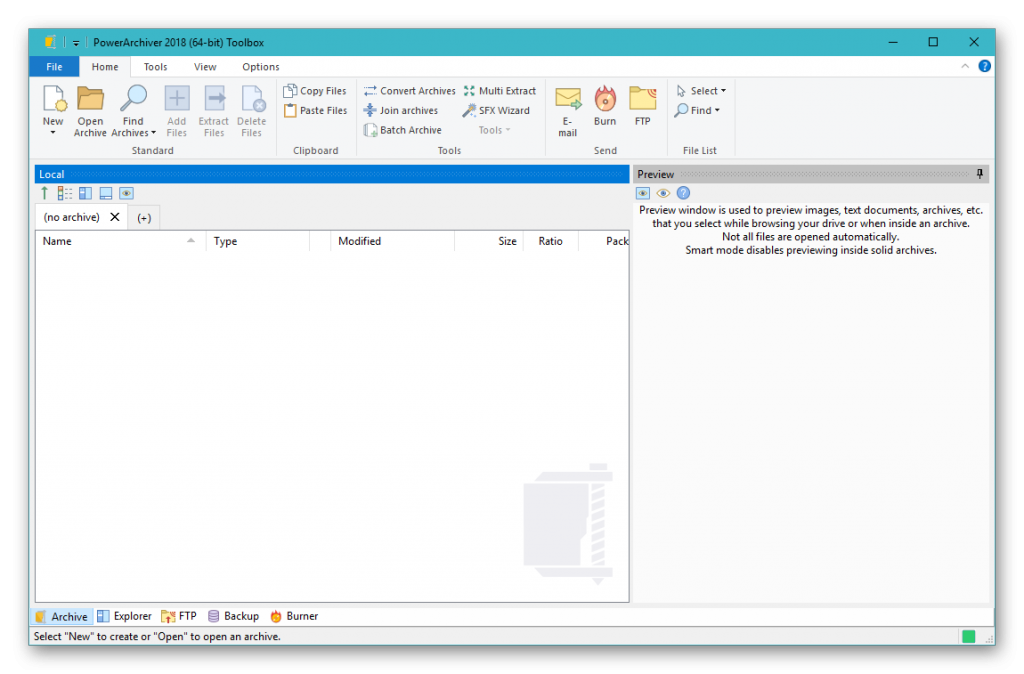Go up a folder with the green arrow

(x=46, y=193)
